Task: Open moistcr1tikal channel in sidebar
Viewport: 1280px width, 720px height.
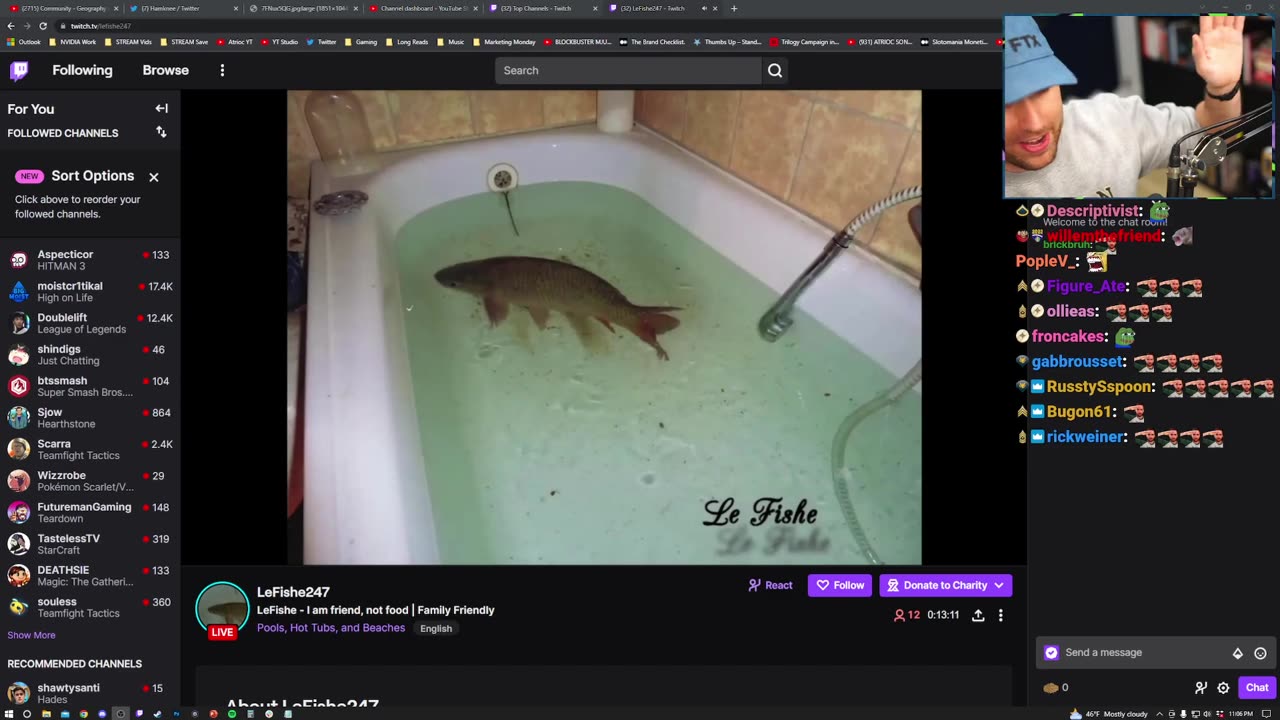Action: pos(90,292)
